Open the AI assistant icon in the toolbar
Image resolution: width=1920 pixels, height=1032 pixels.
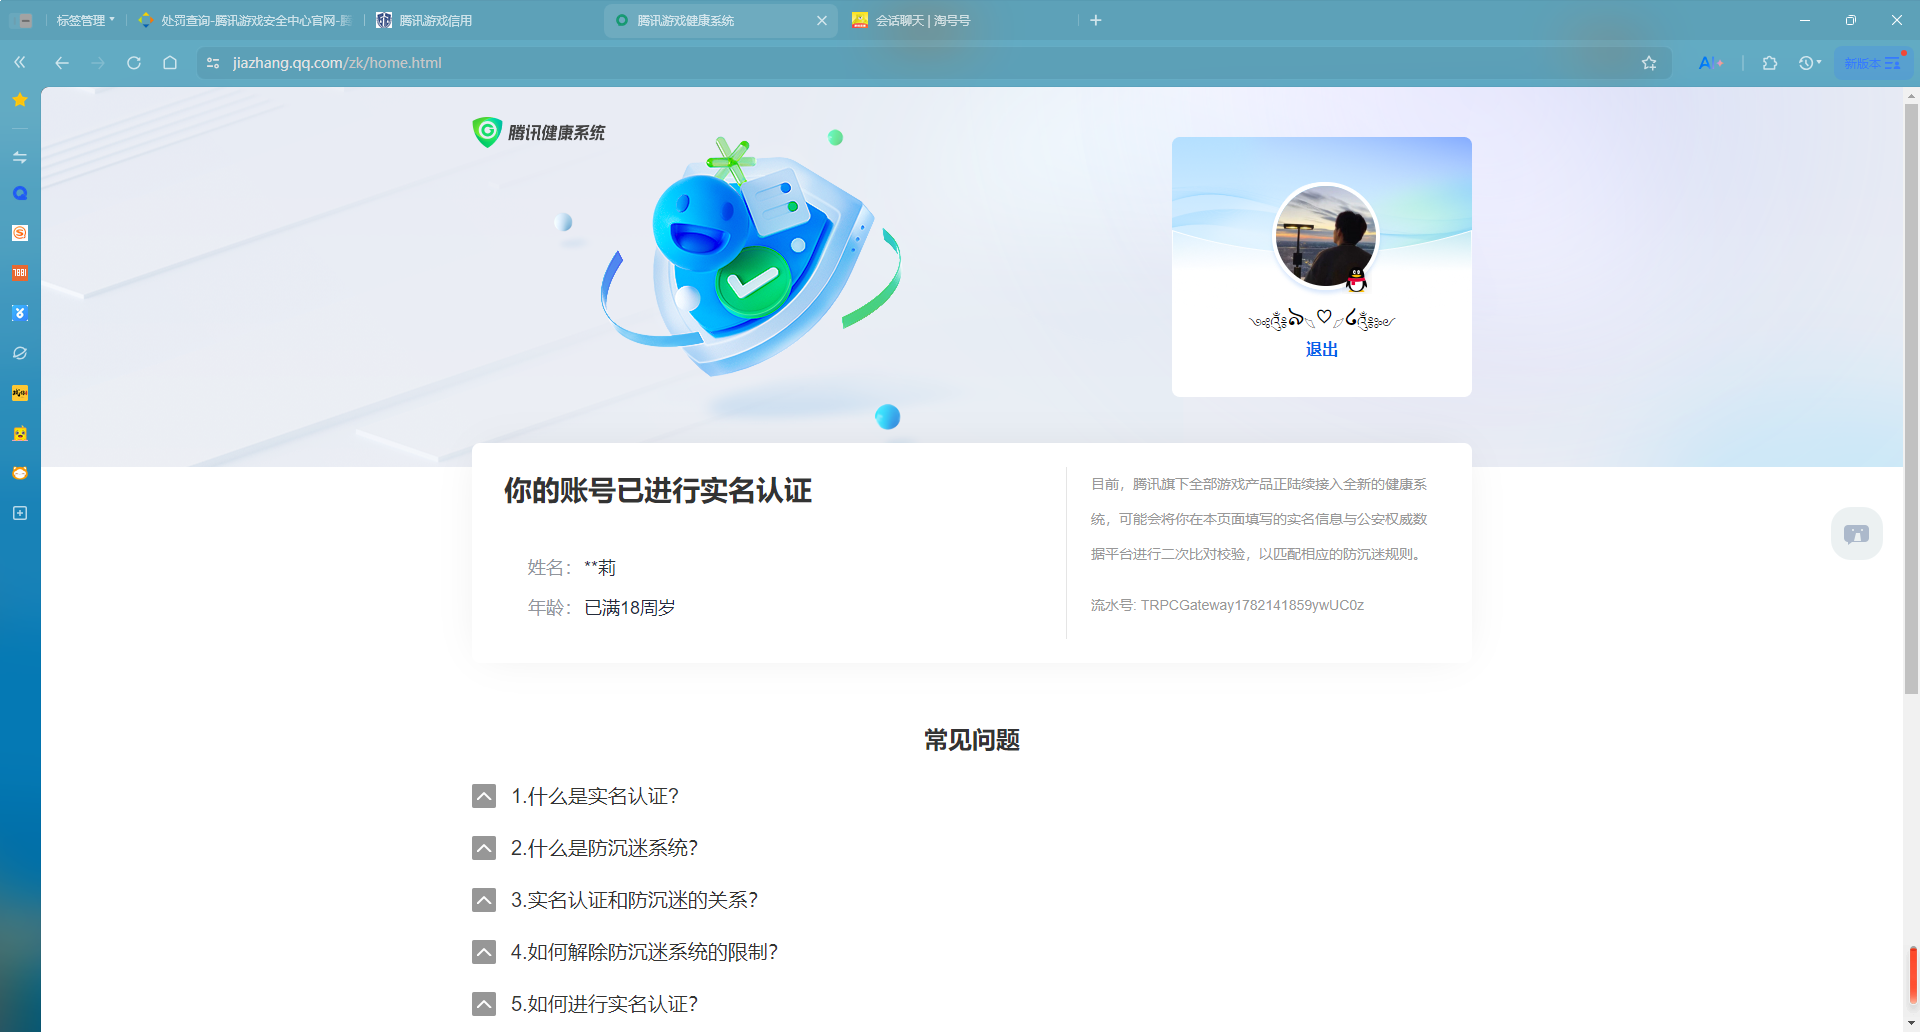click(x=1711, y=63)
